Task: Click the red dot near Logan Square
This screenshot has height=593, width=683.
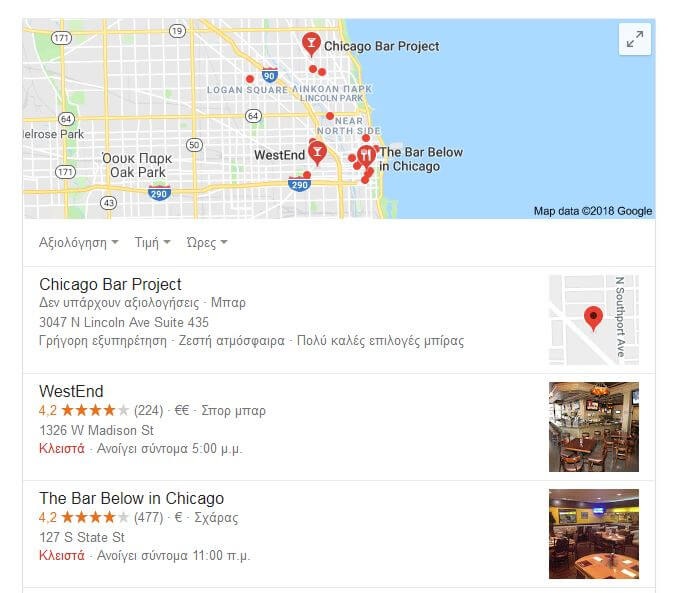Action: 250,79
